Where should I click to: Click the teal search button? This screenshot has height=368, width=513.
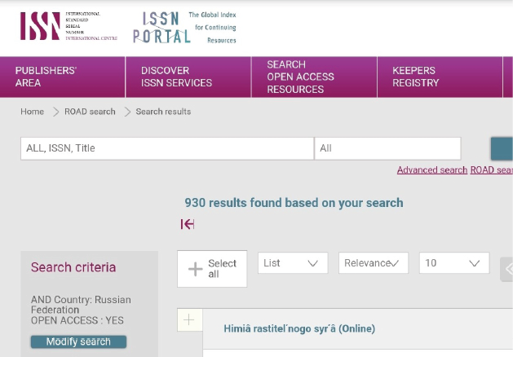pyautogui.click(x=502, y=148)
